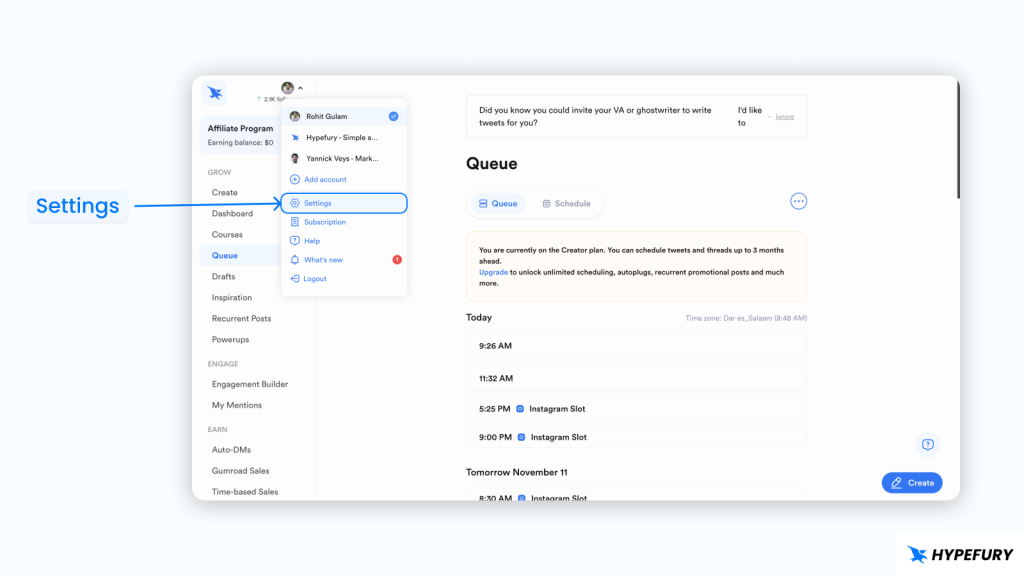Switch to the Schedule tab
1024x576 pixels.
pyautogui.click(x=566, y=204)
